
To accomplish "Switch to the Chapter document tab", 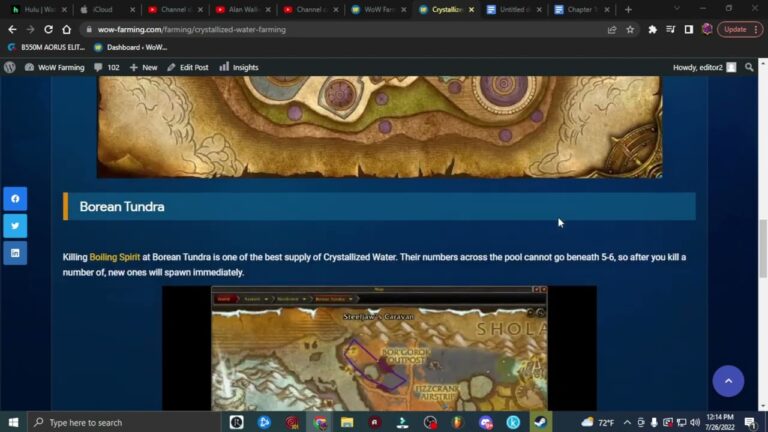I will click(582, 9).
